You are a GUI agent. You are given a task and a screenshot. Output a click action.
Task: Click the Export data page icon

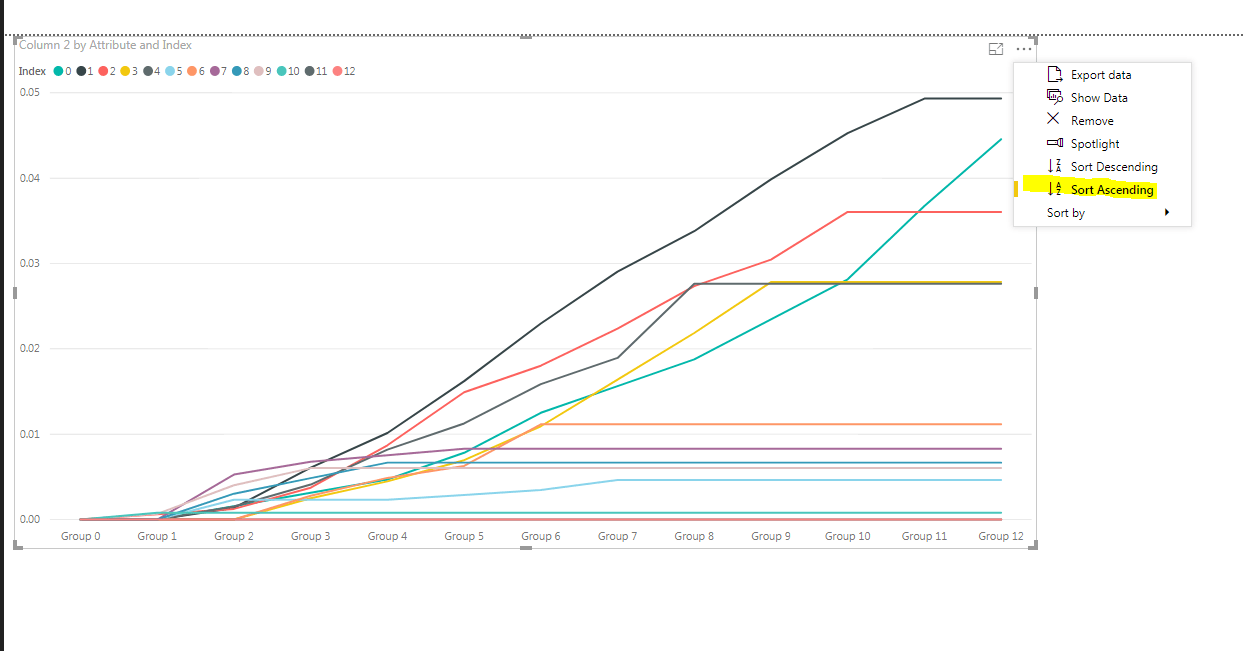point(1055,74)
